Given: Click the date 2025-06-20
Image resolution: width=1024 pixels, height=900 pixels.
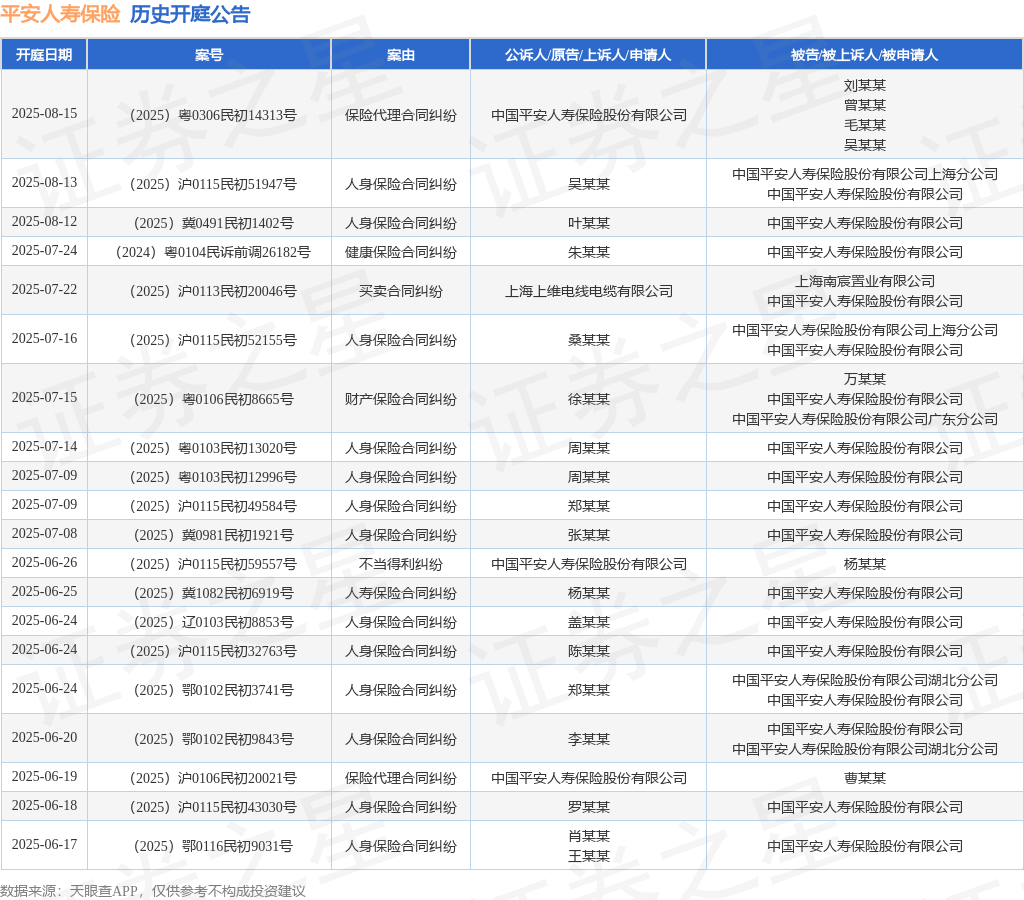Looking at the screenshot, I should coord(44,738).
